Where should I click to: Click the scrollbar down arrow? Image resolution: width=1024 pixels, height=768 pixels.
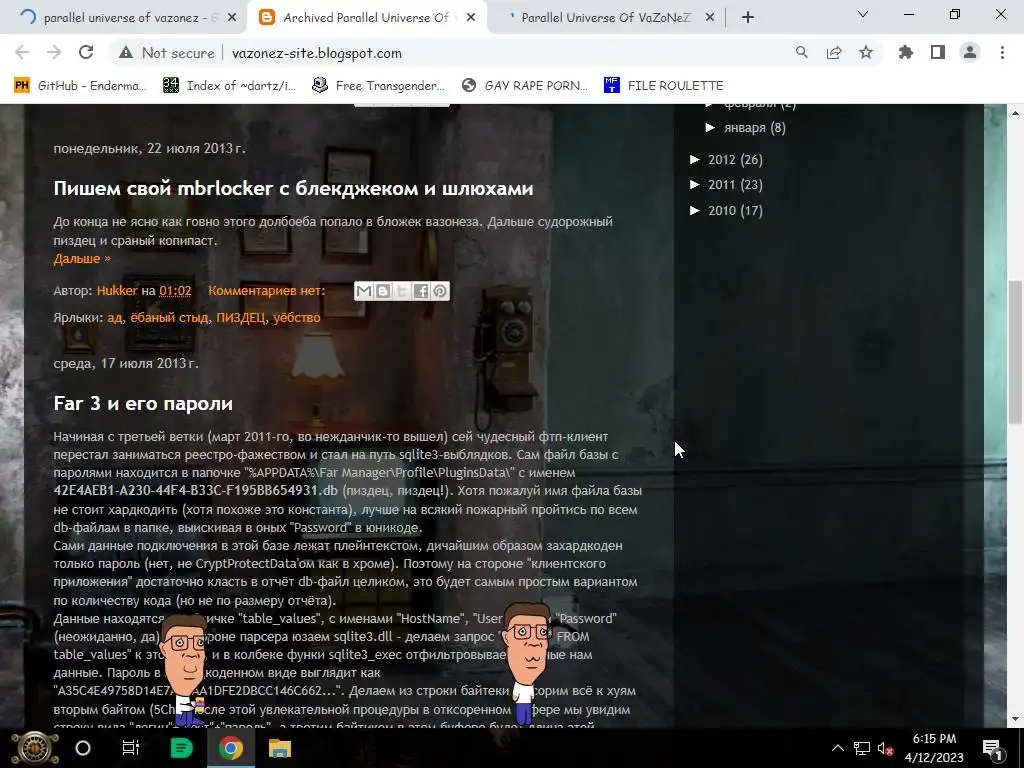click(1016, 720)
